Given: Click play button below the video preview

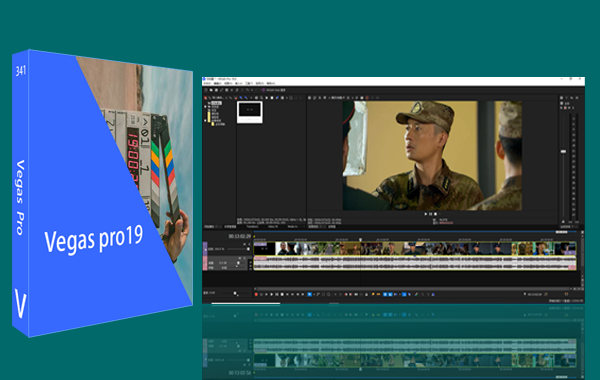Looking at the screenshot, I should pos(426,214).
